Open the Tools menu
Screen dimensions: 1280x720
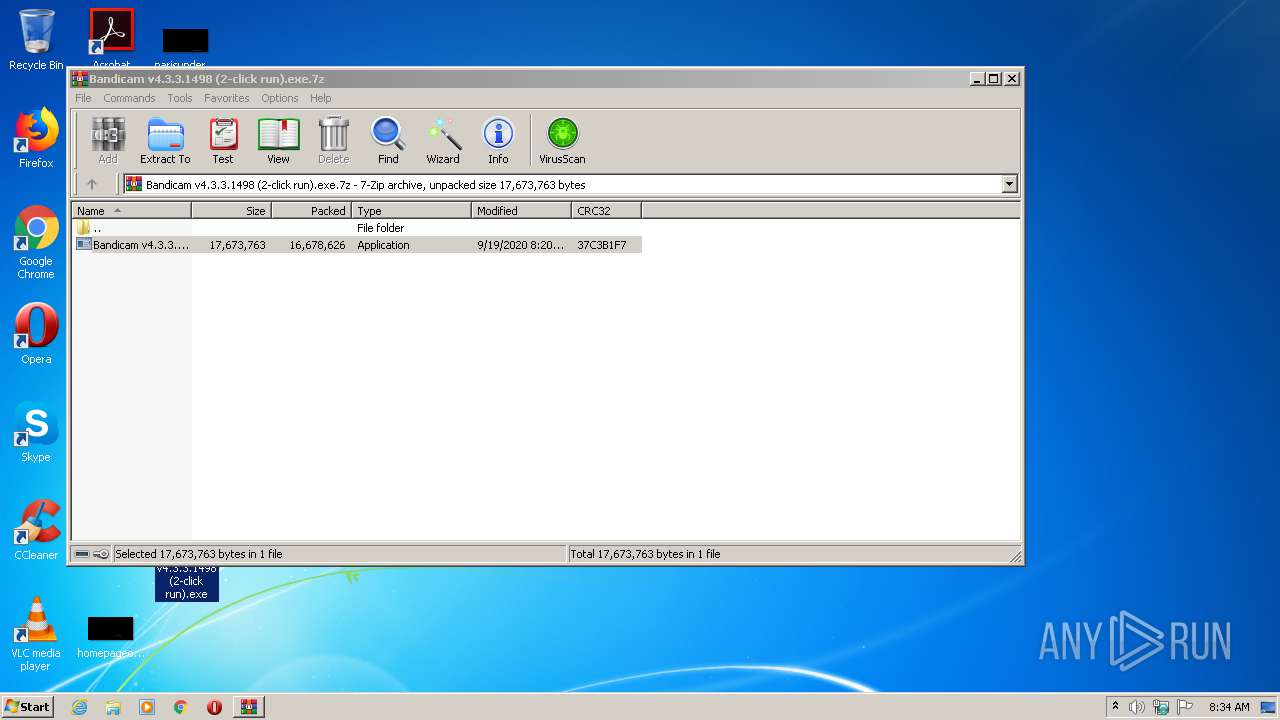pyautogui.click(x=180, y=98)
